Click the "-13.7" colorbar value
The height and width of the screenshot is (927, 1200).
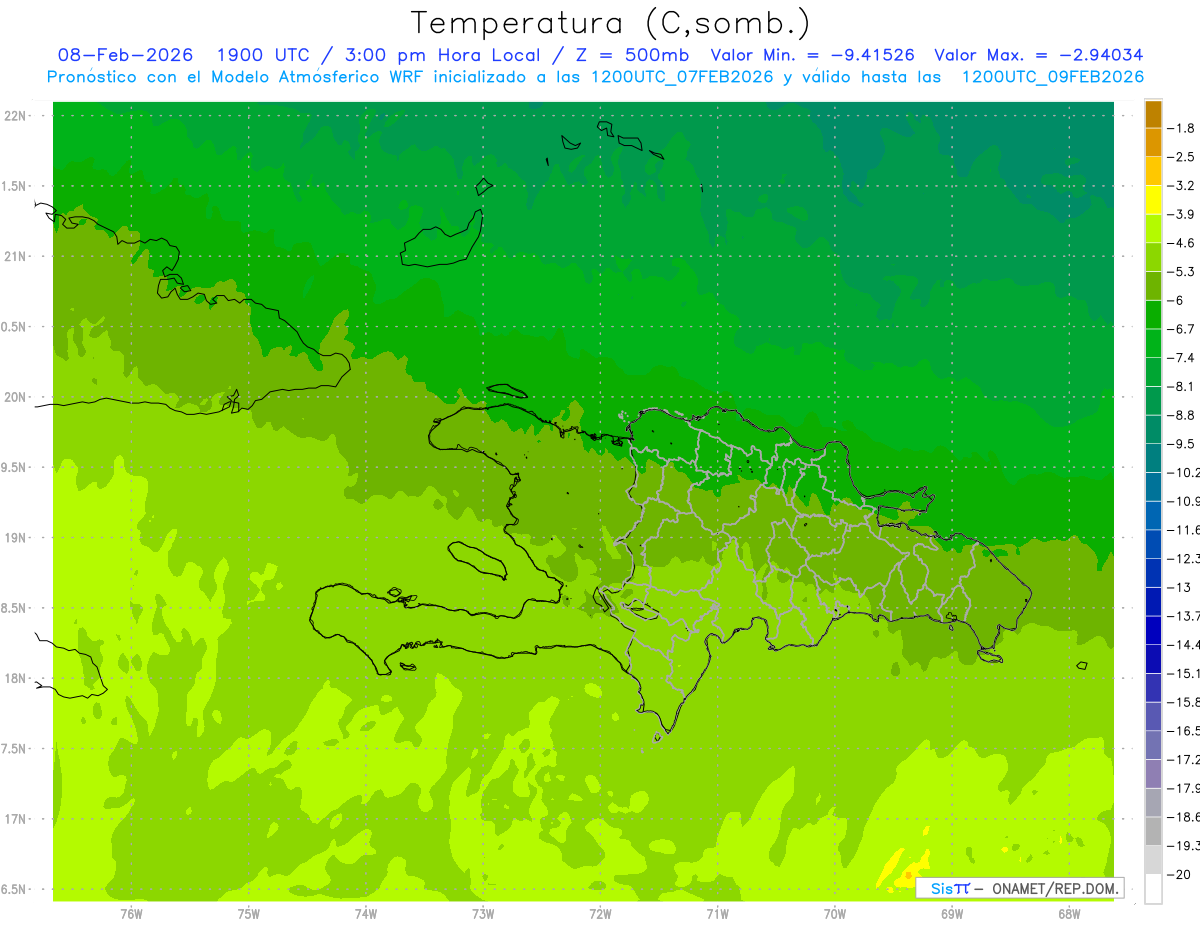click(x=1184, y=616)
